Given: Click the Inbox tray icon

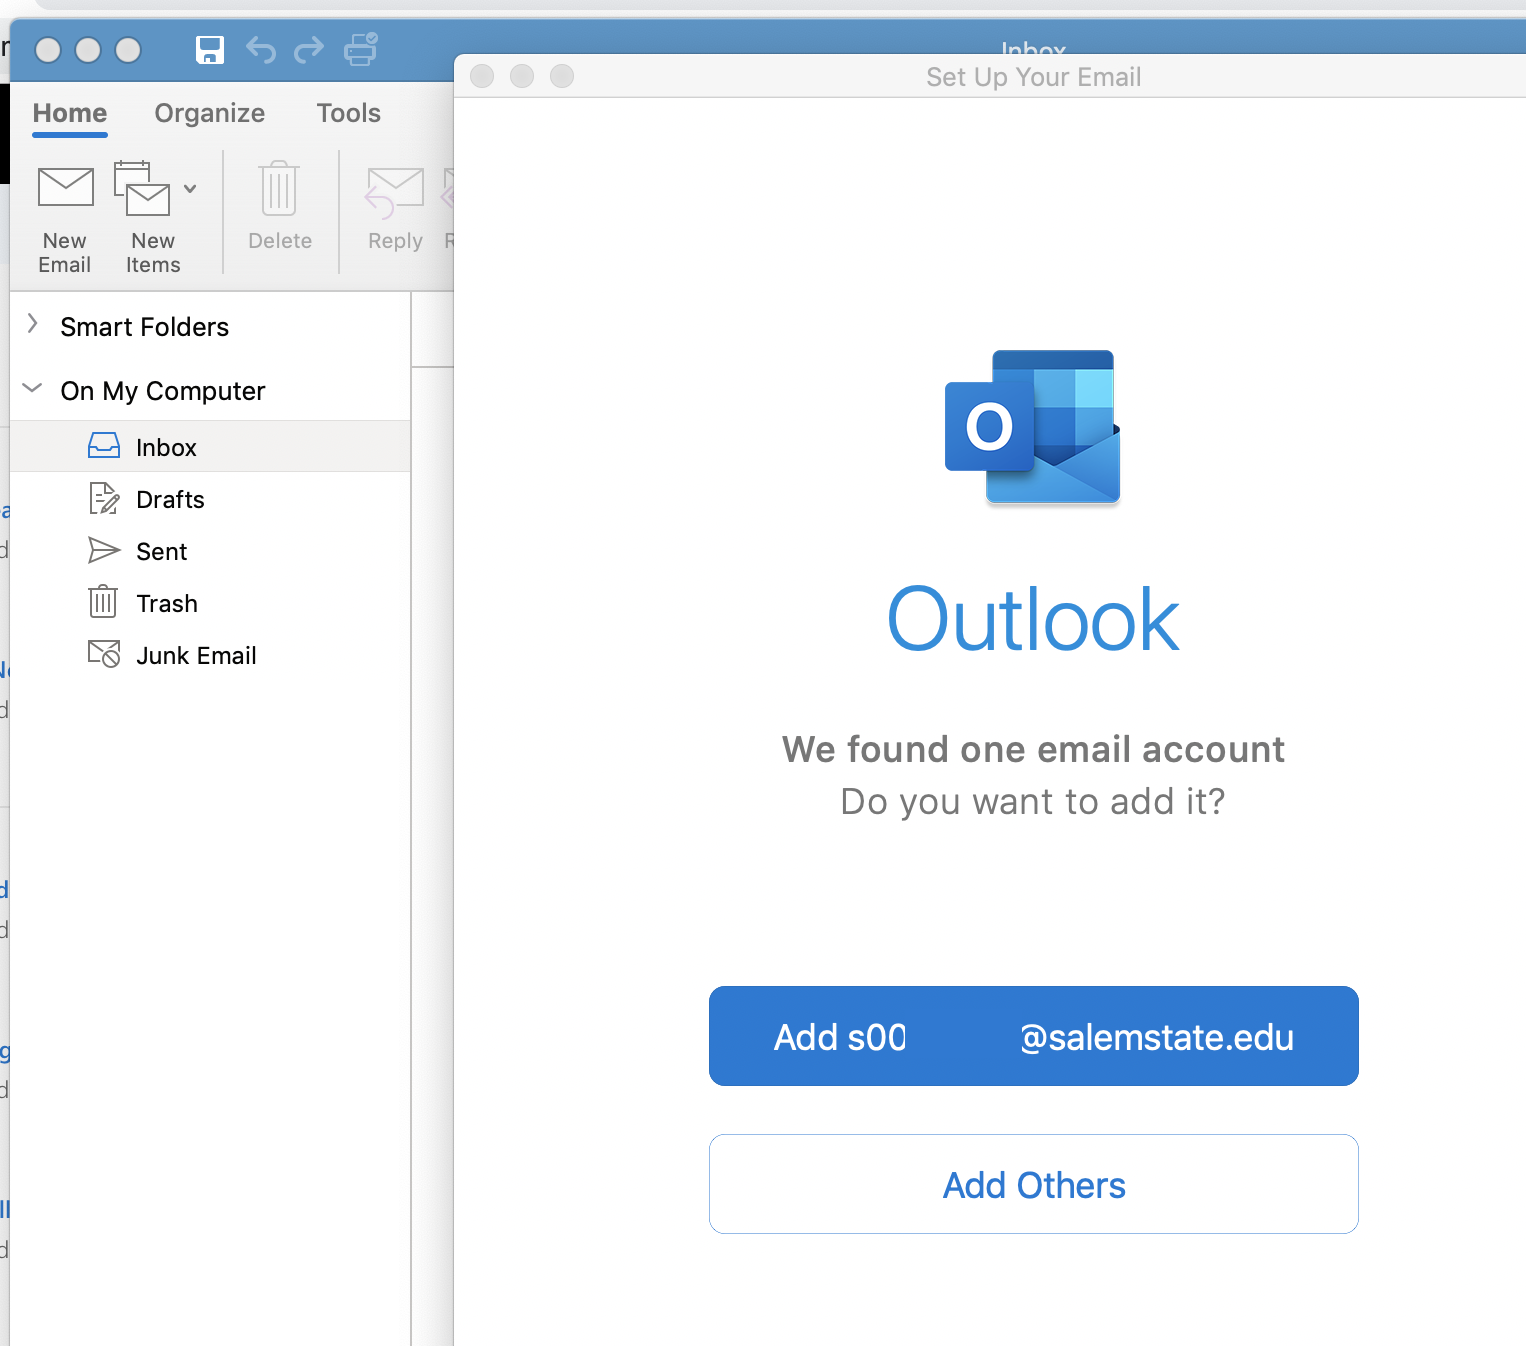Looking at the screenshot, I should 104,446.
